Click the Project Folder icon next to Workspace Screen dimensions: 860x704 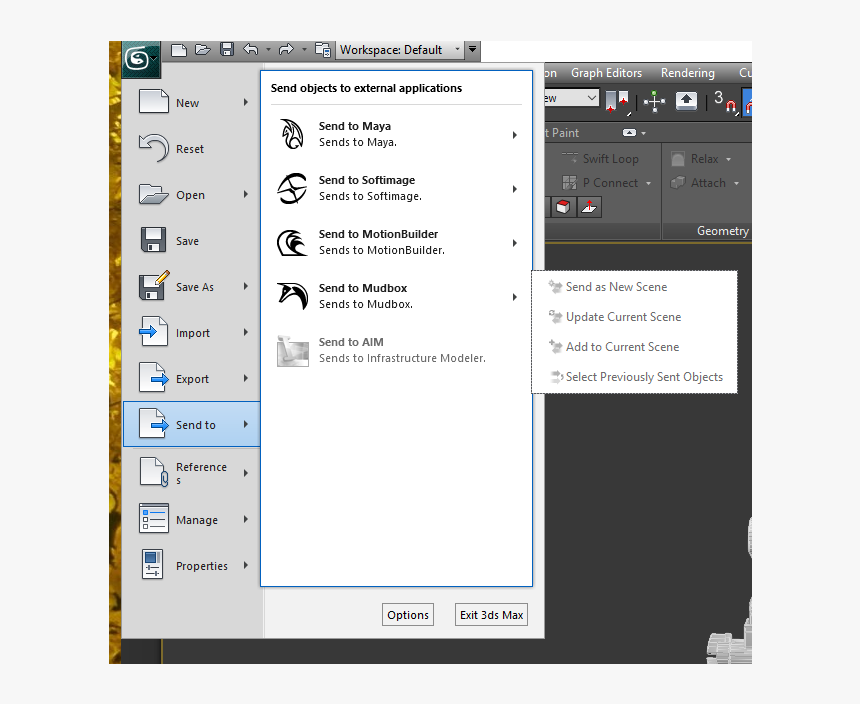tap(323, 50)
